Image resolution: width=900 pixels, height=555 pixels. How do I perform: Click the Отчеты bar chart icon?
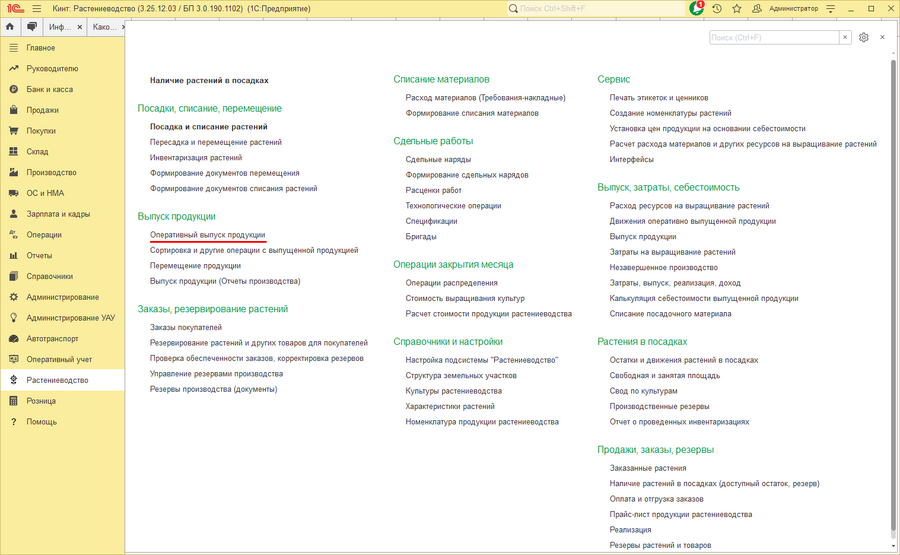pos(14,255)
